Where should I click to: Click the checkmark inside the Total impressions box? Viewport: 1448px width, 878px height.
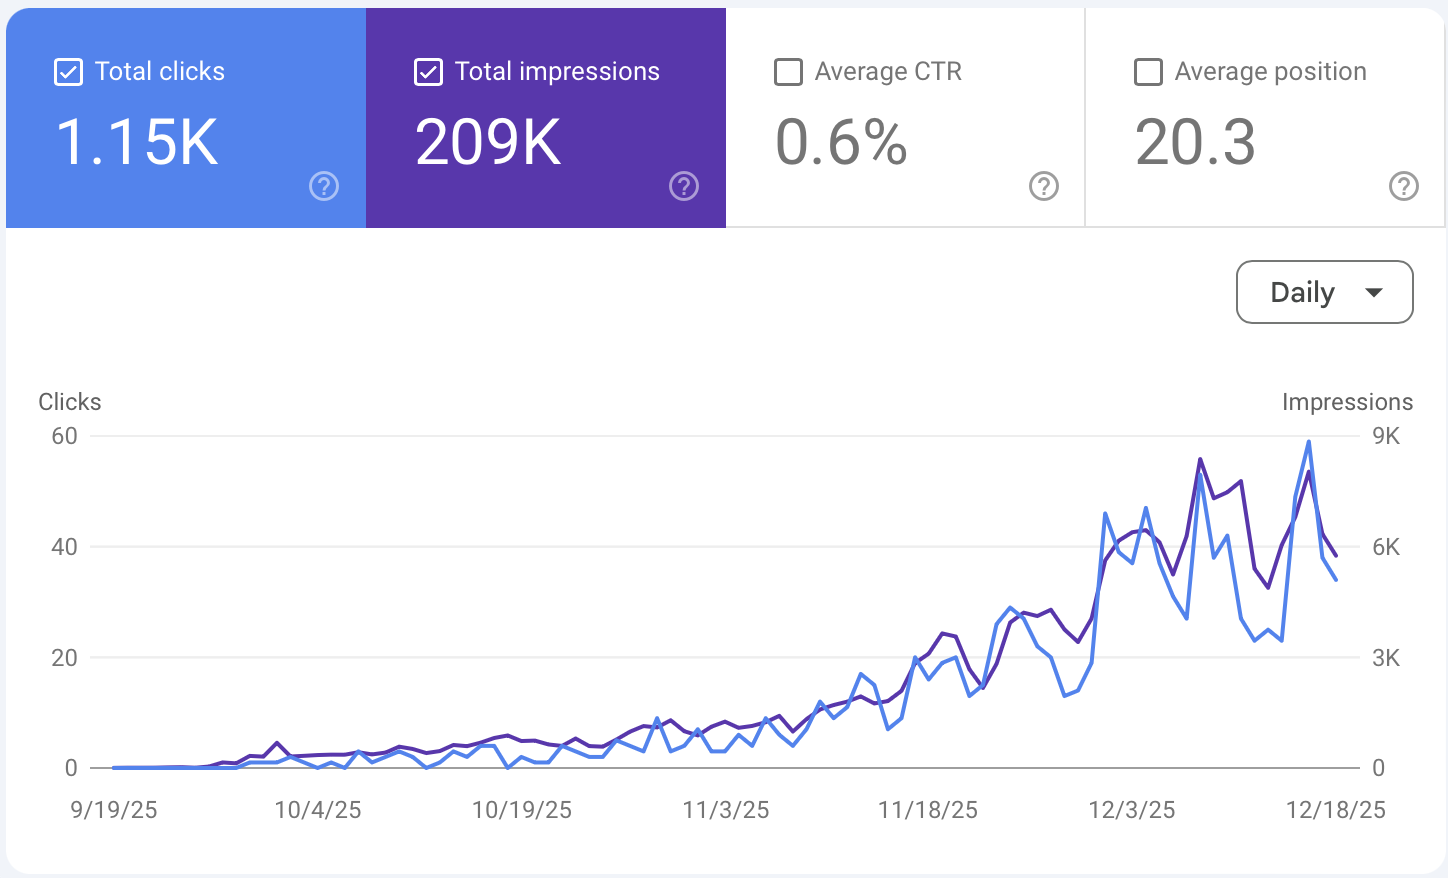click(428, 72)
